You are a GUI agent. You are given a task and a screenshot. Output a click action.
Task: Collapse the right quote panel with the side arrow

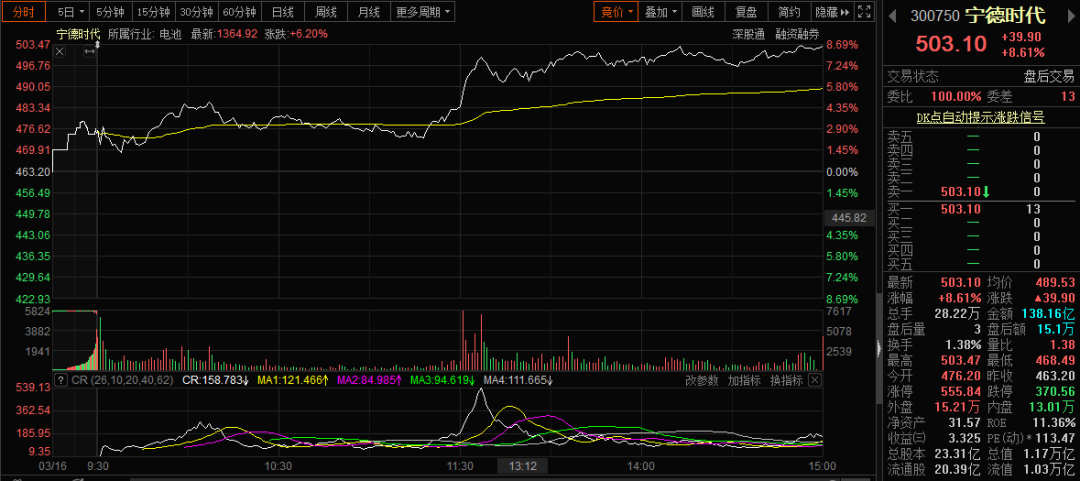coord(879,349)
